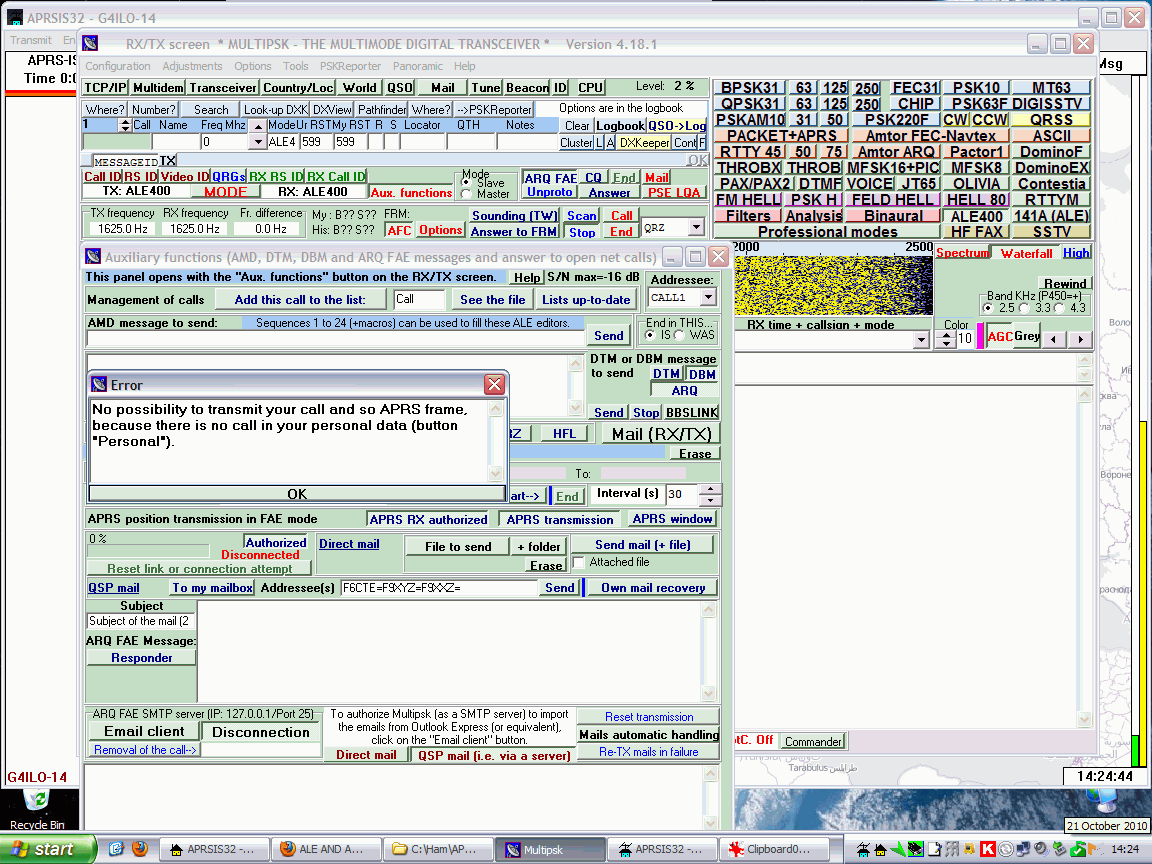This screenshot has width=1152, height=864.
Task: Click the Grey button
Action: pos(1026,336)
